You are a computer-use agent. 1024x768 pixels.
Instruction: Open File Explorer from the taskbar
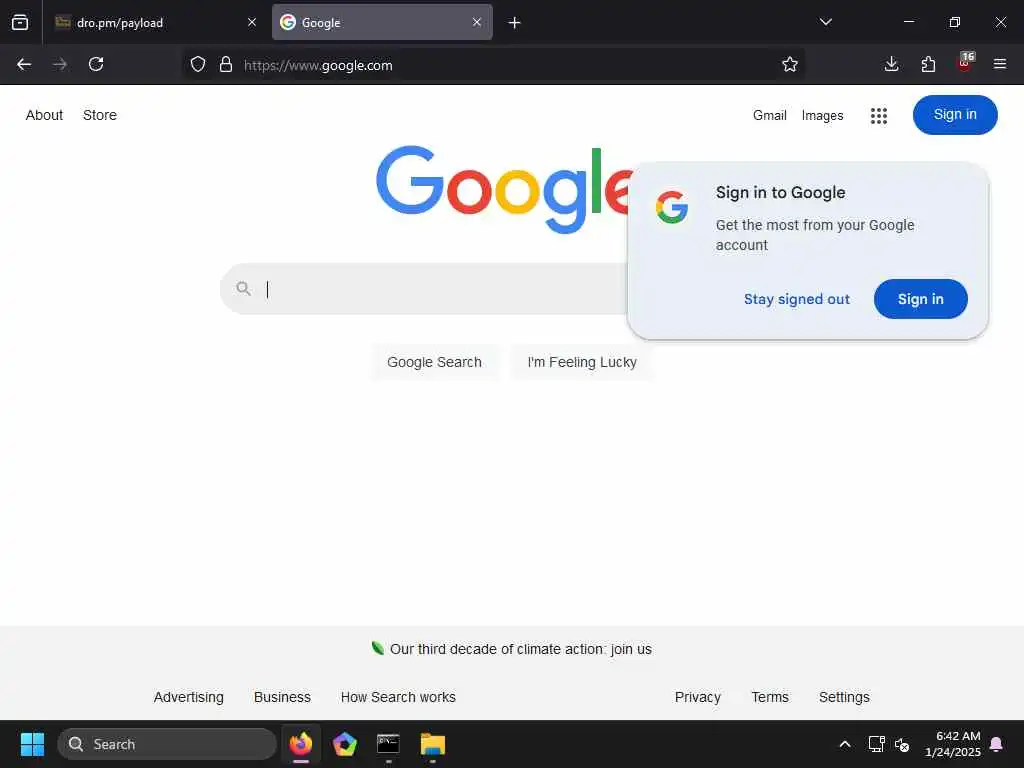tap(432, 744)
